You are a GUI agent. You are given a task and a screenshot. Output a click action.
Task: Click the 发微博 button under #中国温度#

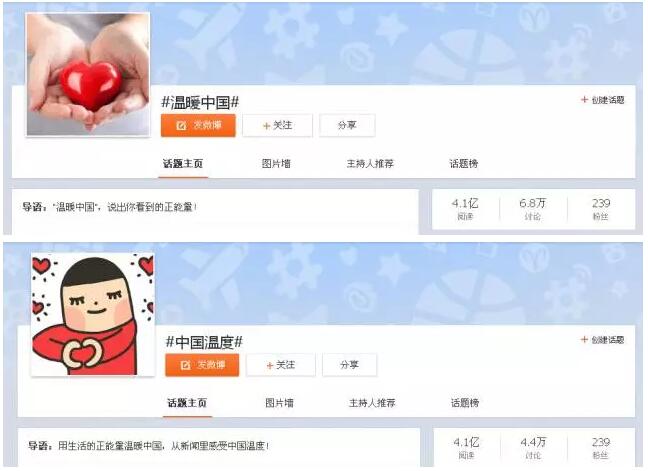coord(202,365)
